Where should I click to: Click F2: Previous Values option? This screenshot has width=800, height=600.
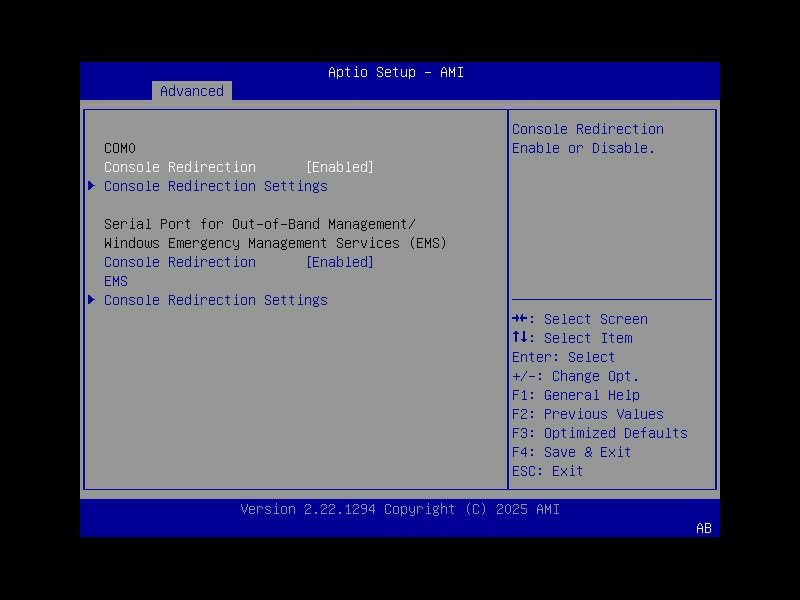coord(584,414)
